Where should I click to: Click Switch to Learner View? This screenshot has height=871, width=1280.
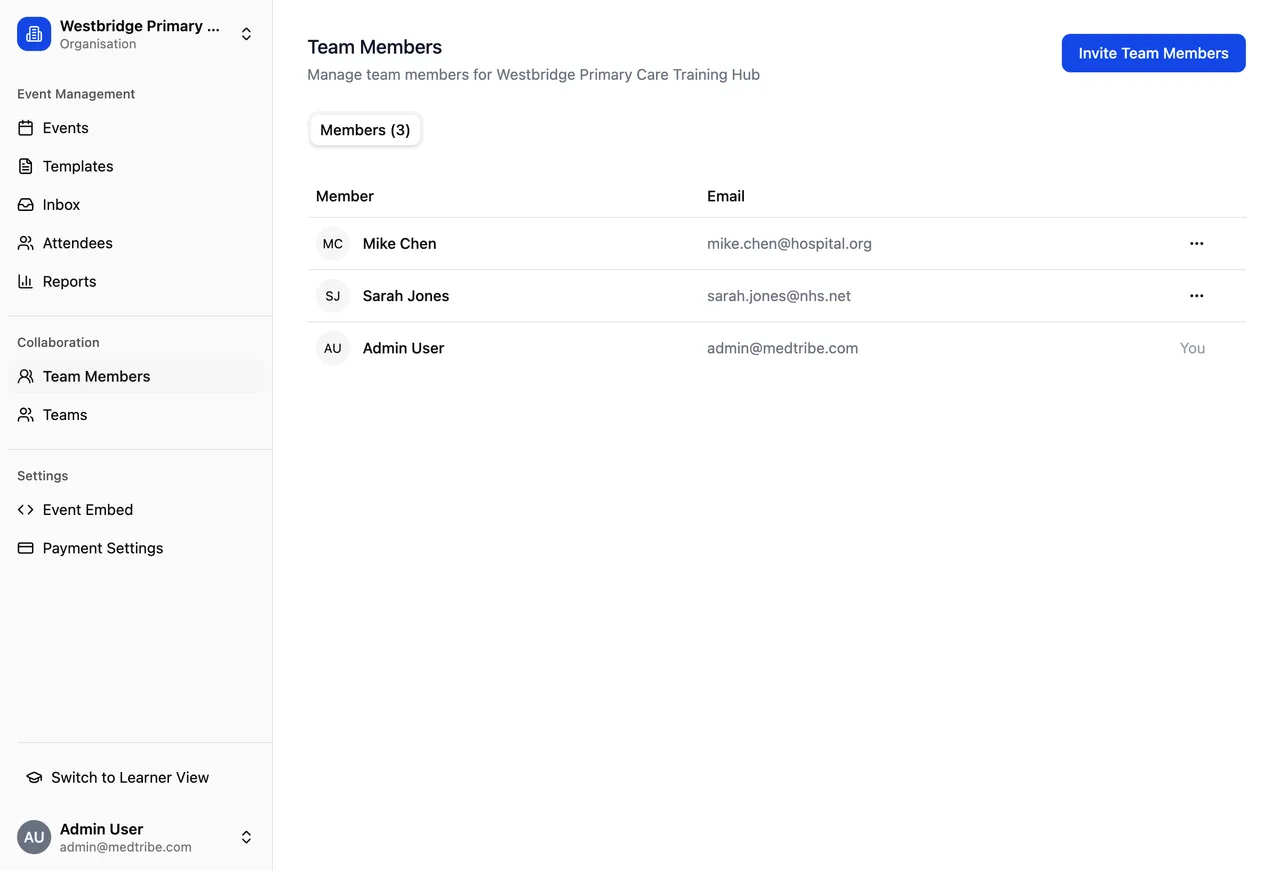click(x=116, y=777)
